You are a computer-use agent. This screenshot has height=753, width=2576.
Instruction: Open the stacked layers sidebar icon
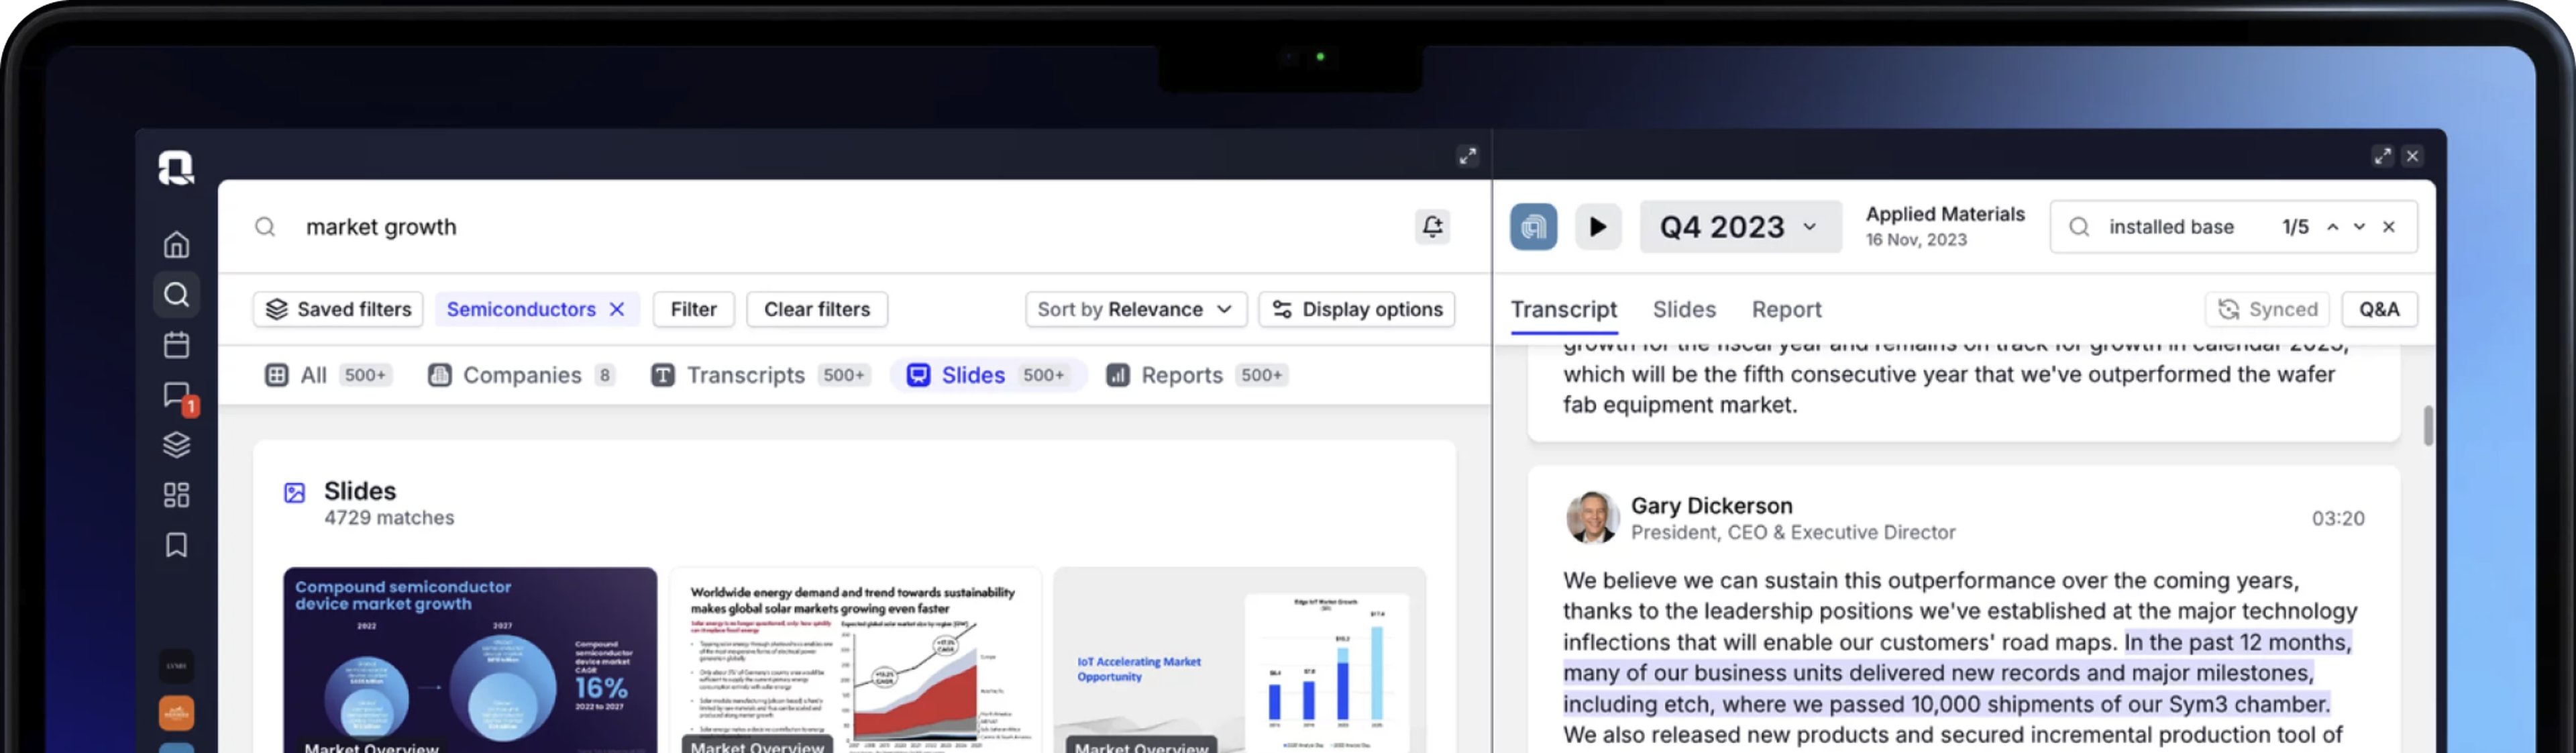pyautogui.click(x=176, y=445)
